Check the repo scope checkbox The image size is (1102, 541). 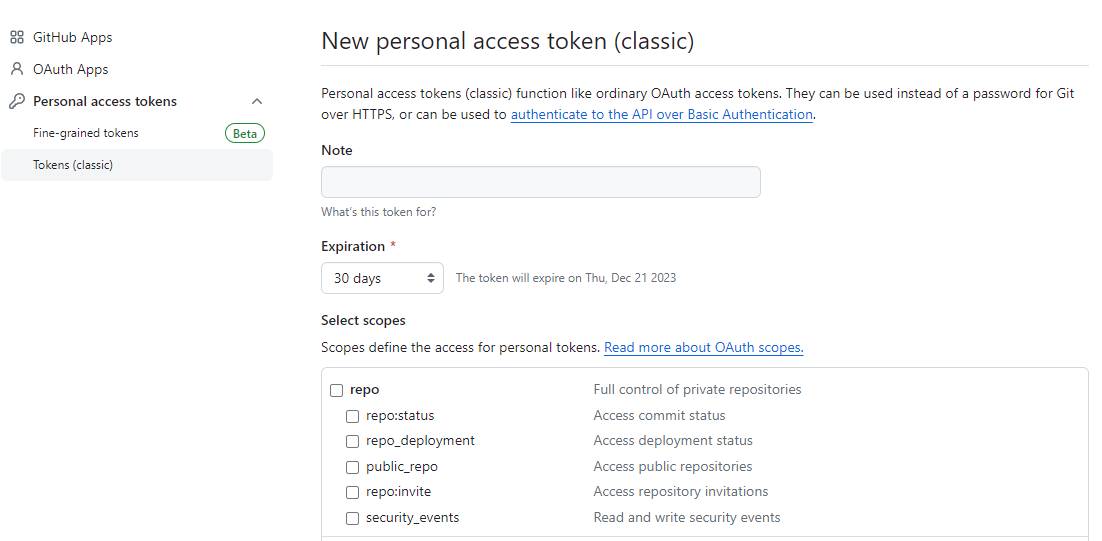tap(337, 390)
